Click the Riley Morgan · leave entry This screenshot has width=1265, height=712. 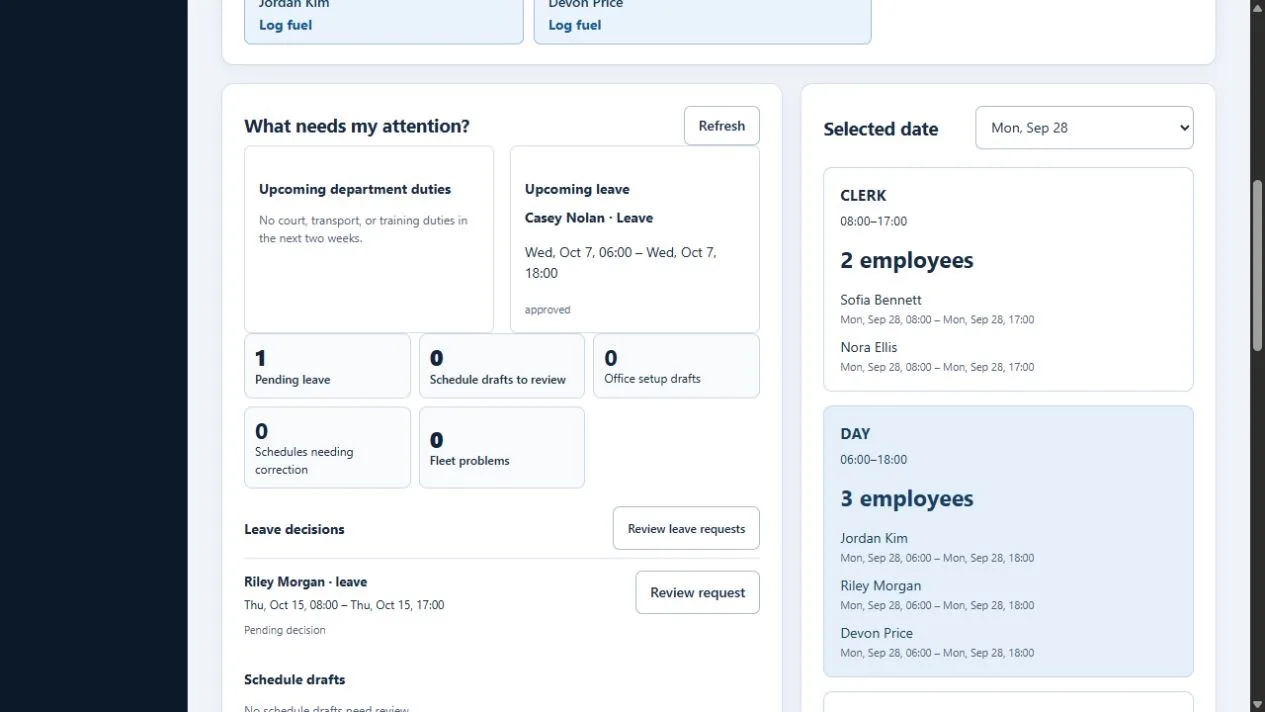tap(305, 582)
